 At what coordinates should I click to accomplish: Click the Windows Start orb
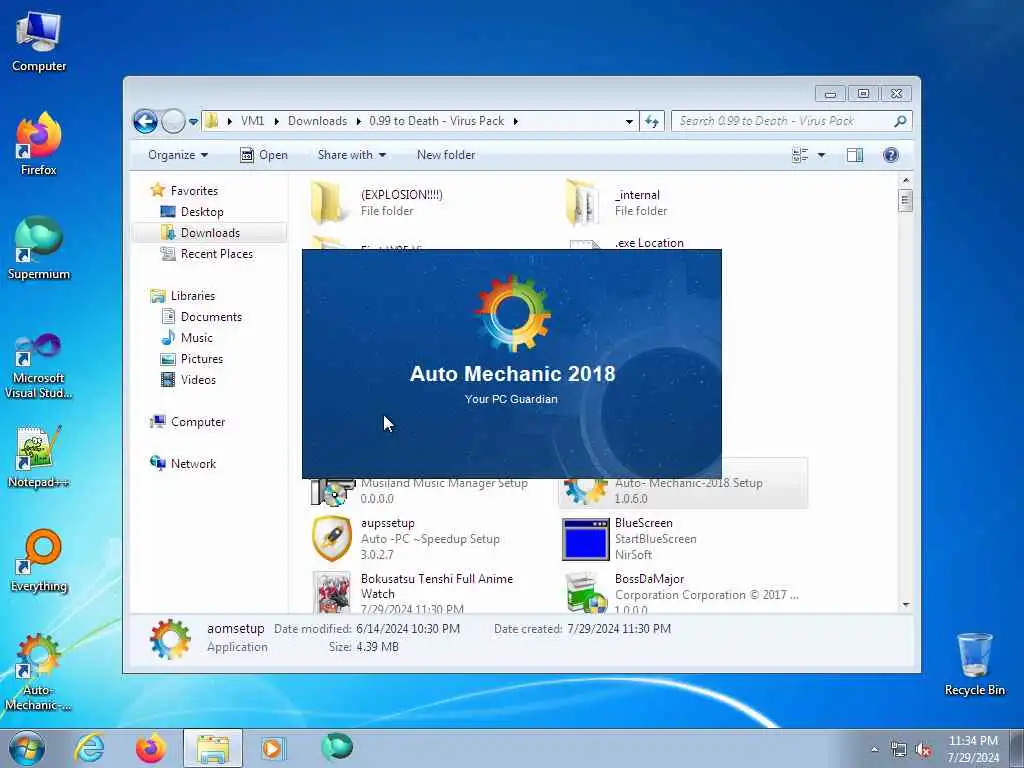point(27,748)
